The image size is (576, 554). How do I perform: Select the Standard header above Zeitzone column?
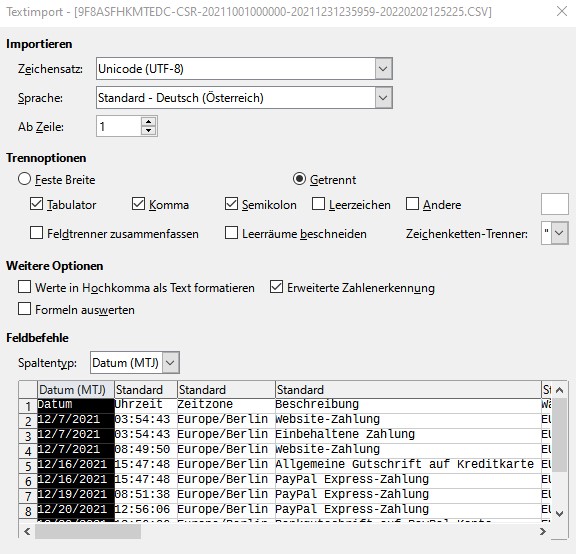[x=226, y=390]
